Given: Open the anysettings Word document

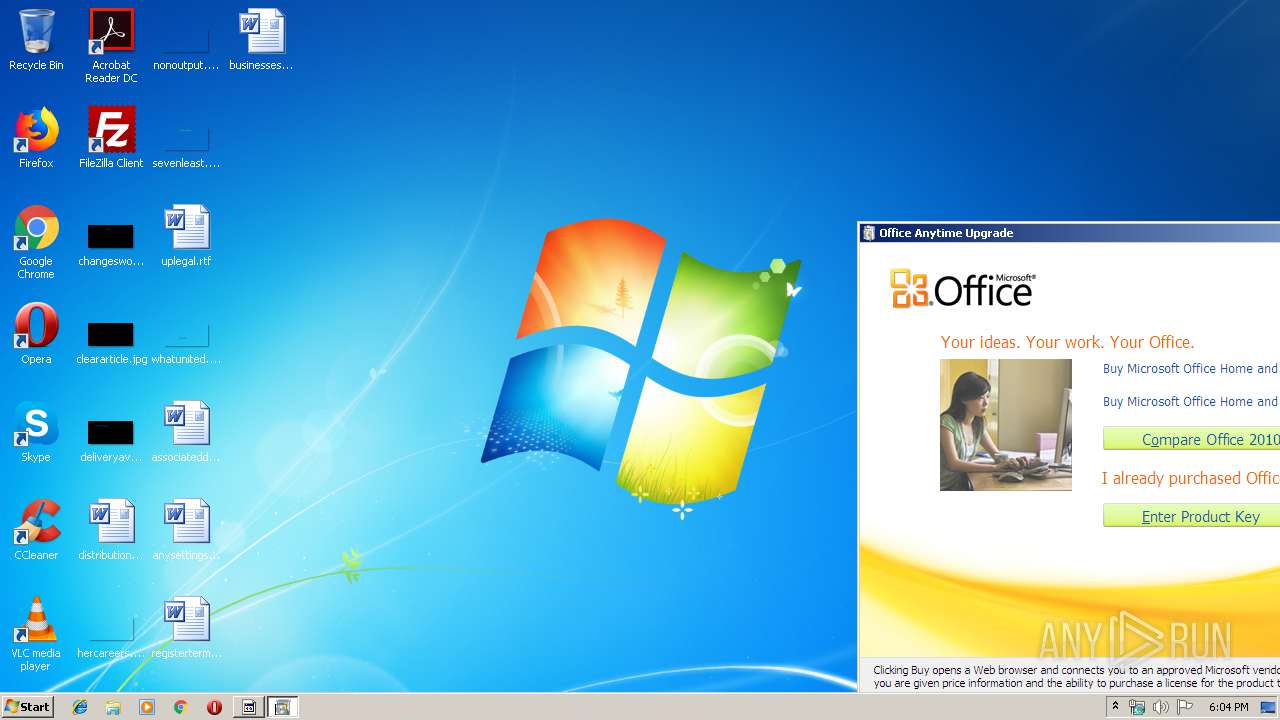Looking at the screenshot, I should [x=186, y=530].
